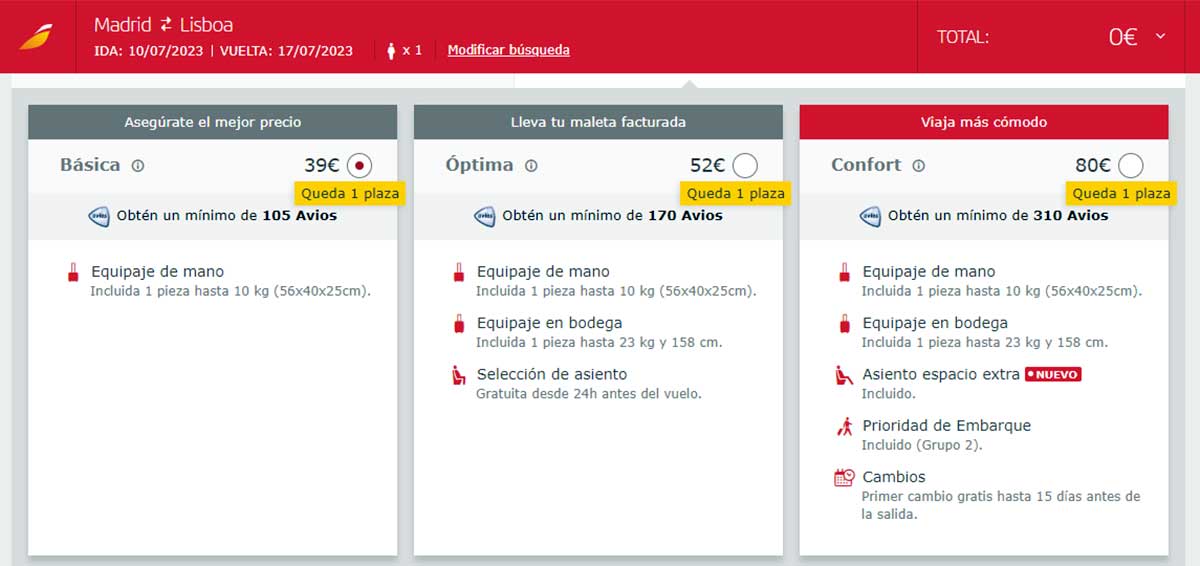Click the 105 Avios minimum text
Viewport: 1200px width, 566px height.
point(227,215)
